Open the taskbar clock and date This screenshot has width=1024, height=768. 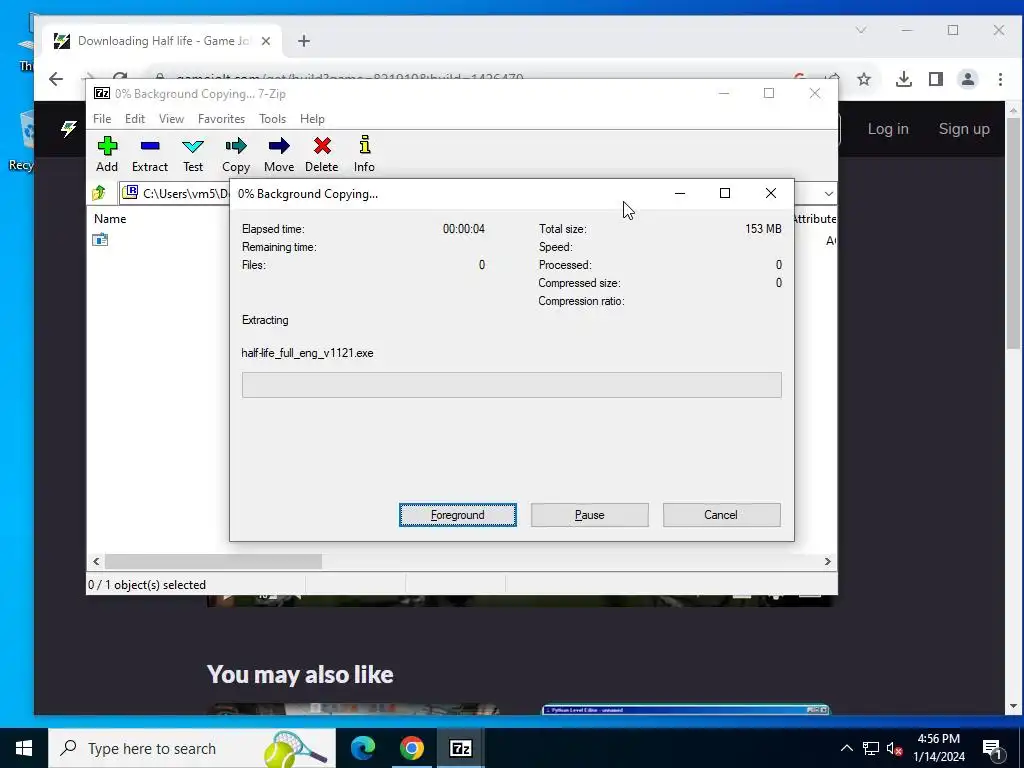coord(938,748)
